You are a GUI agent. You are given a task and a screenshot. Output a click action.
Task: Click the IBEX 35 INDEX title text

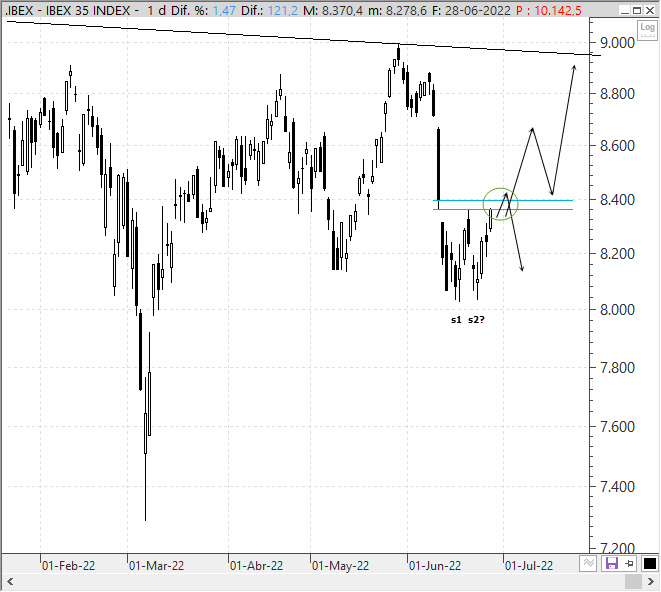(88, 10)
